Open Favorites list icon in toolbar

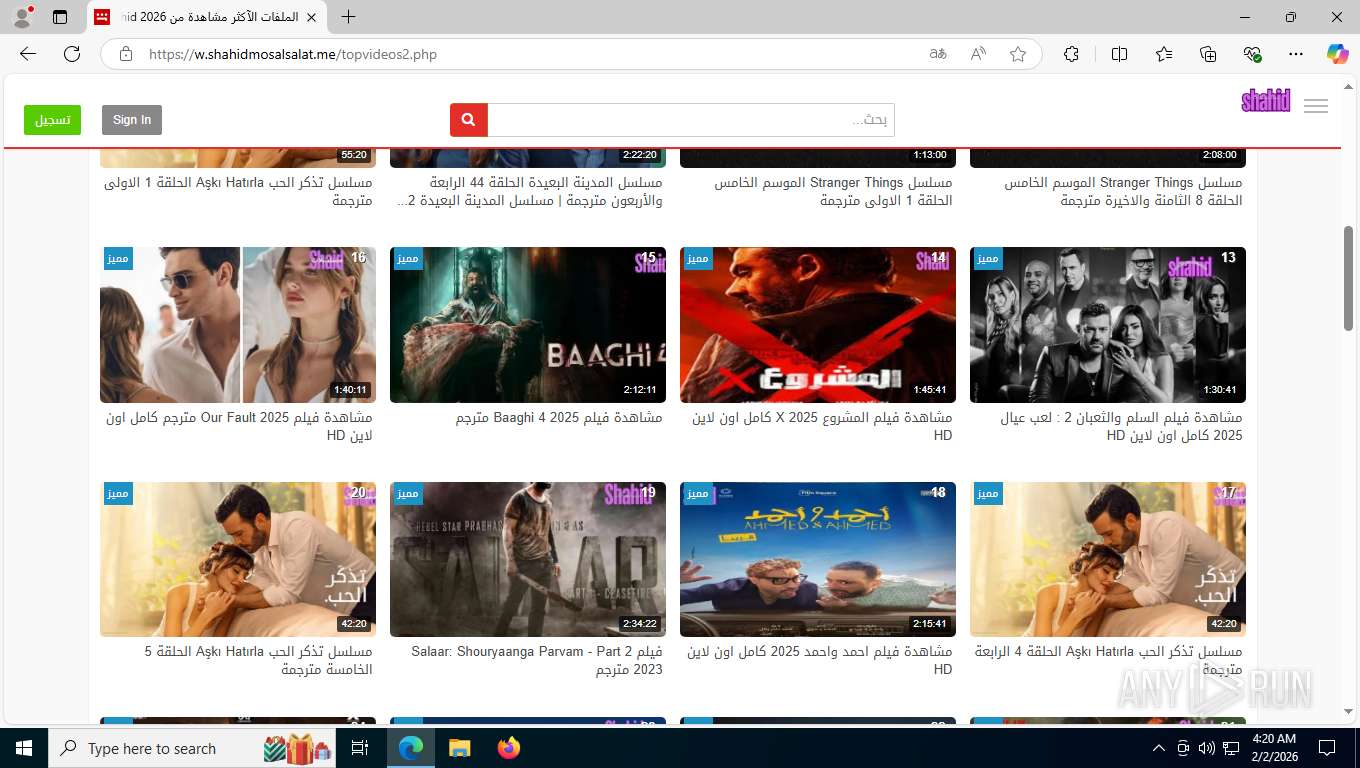(x=1164, y=54)
